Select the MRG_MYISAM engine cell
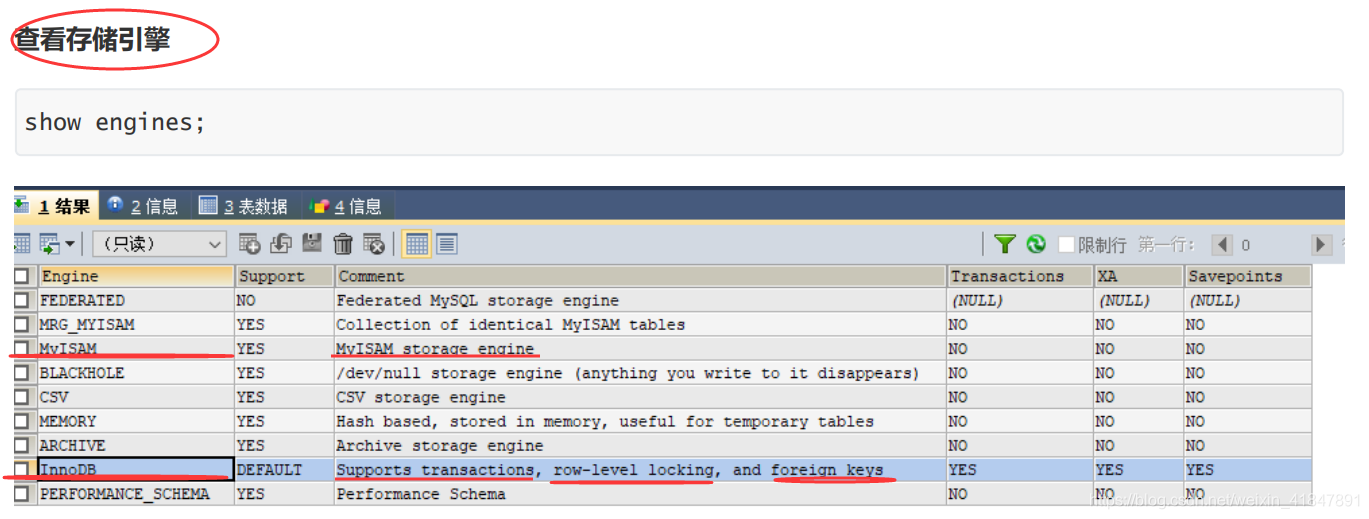1369x519 pixels. click(x=135, y=324)
